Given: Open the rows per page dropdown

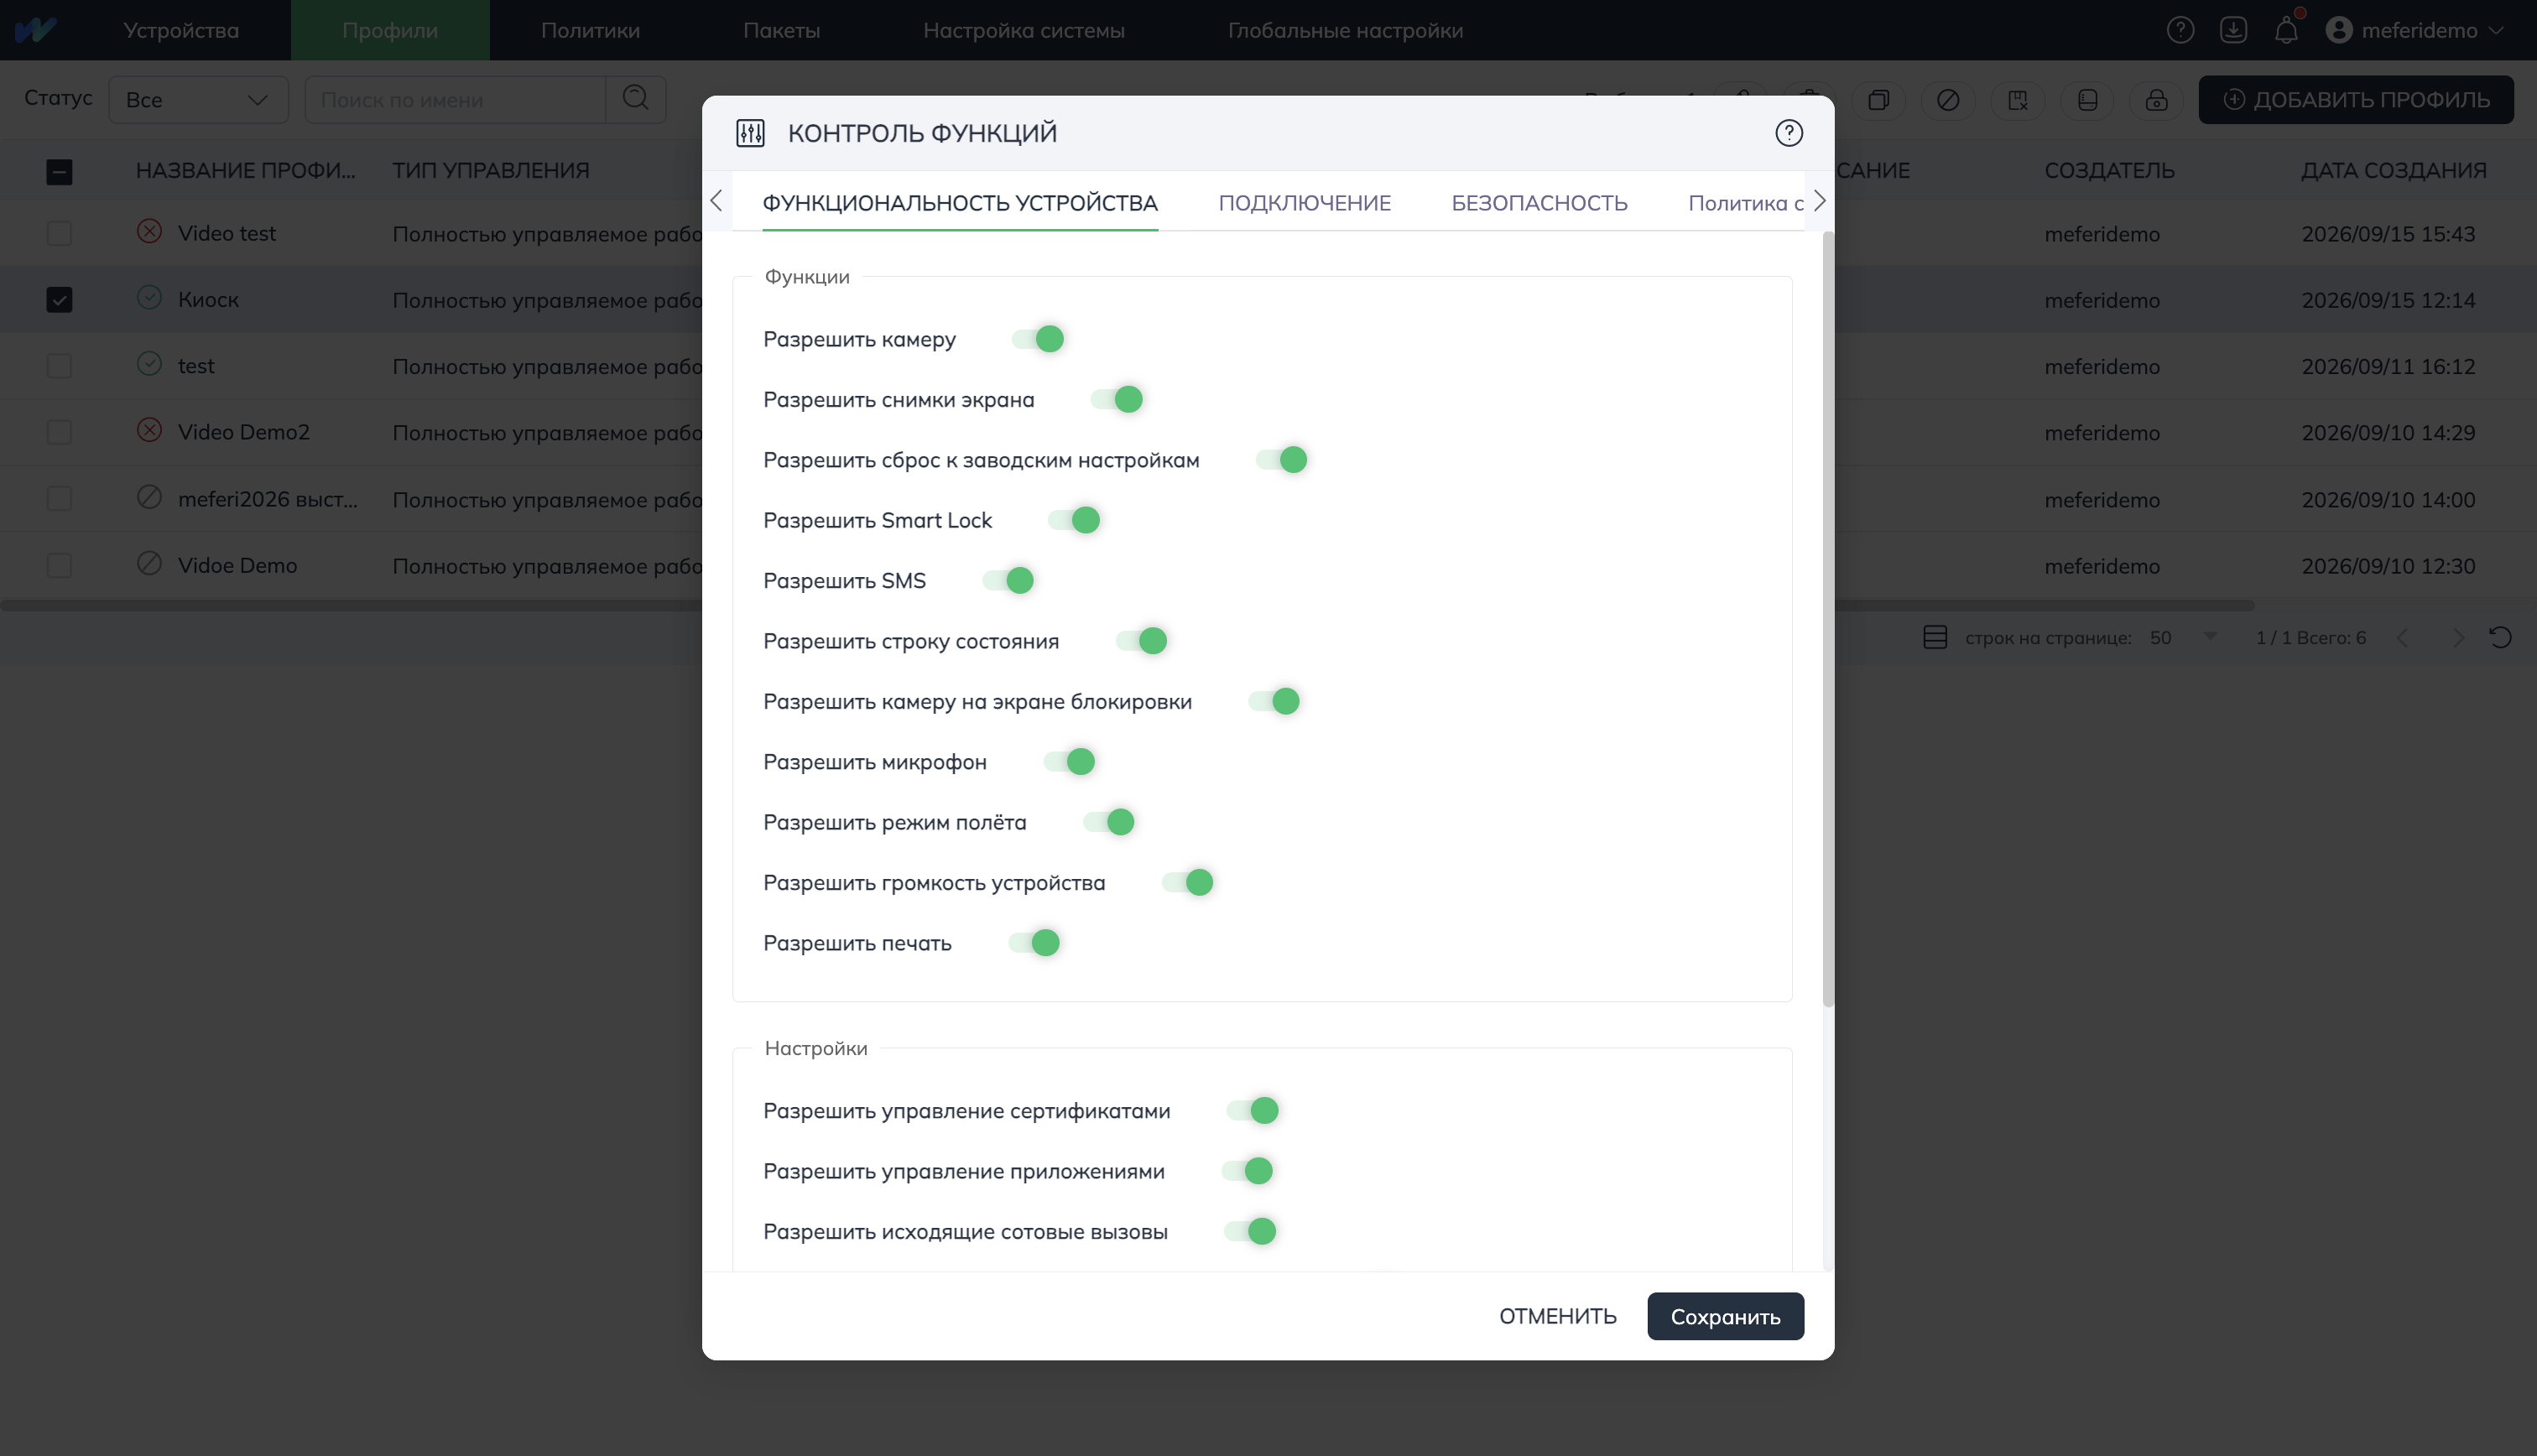Looking at the screenshot, I should [x=2184, y=637].
